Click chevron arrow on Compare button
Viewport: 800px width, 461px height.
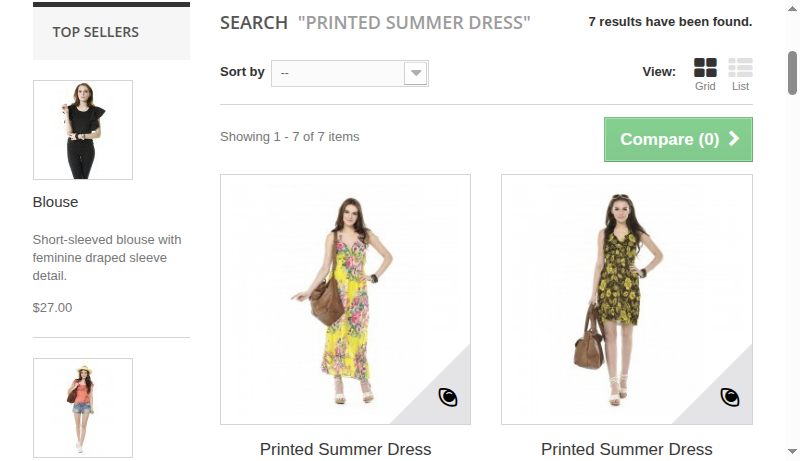(734, 139)
